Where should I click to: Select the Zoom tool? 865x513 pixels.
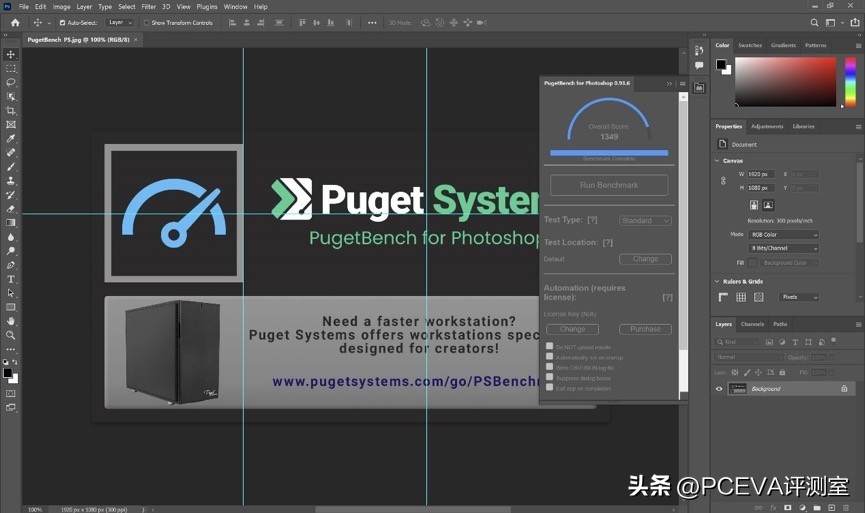[x=11, y=335]
